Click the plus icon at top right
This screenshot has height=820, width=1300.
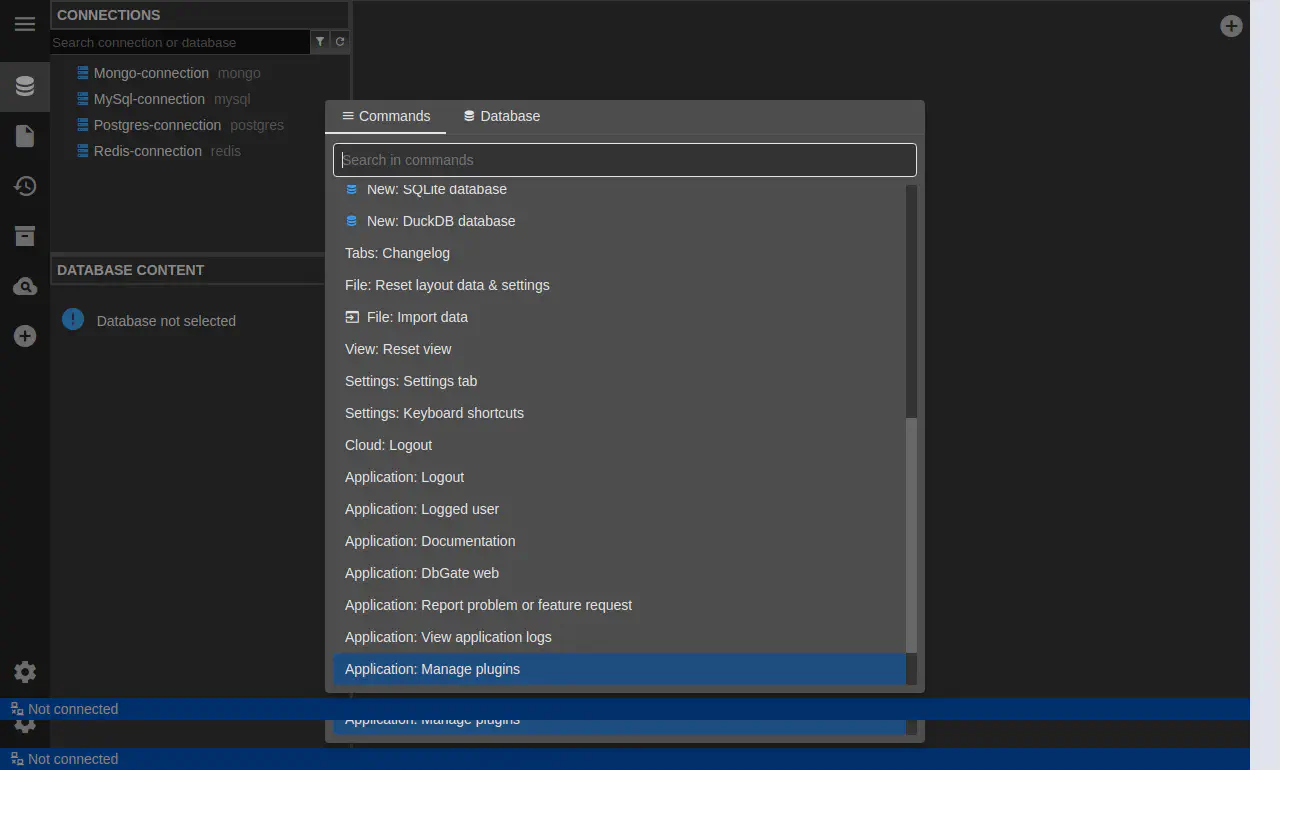(1231, 27)
